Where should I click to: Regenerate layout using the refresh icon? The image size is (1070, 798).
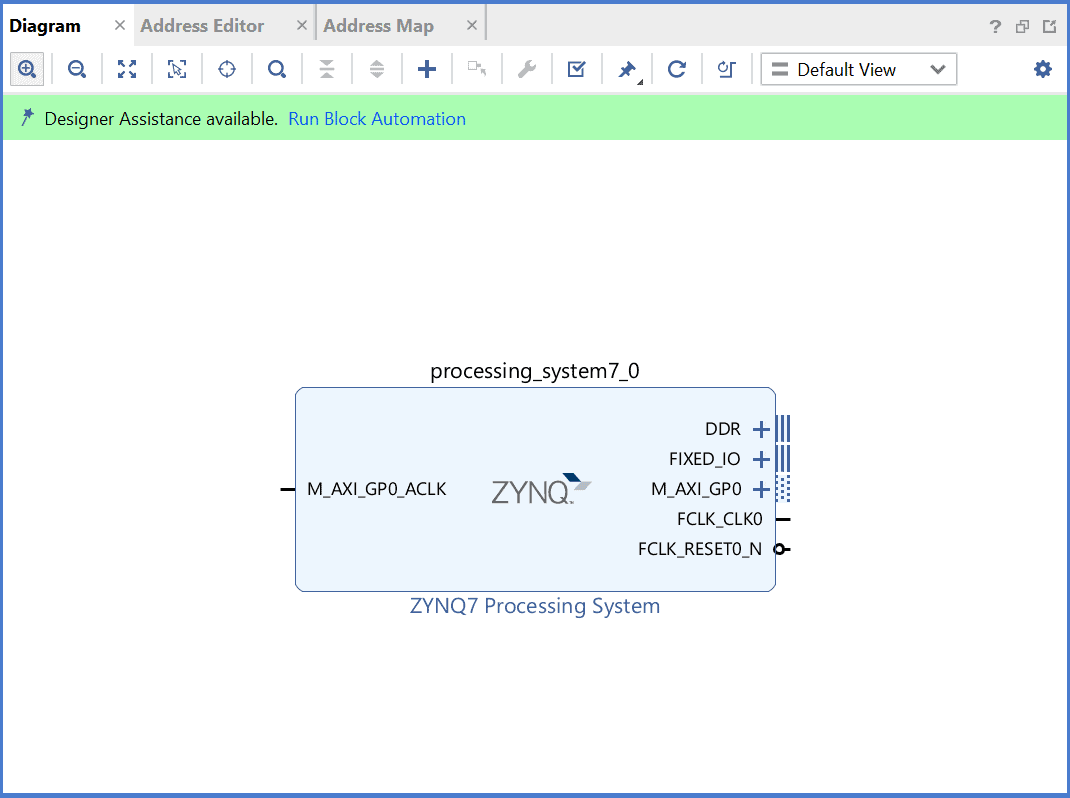point(677,69)
